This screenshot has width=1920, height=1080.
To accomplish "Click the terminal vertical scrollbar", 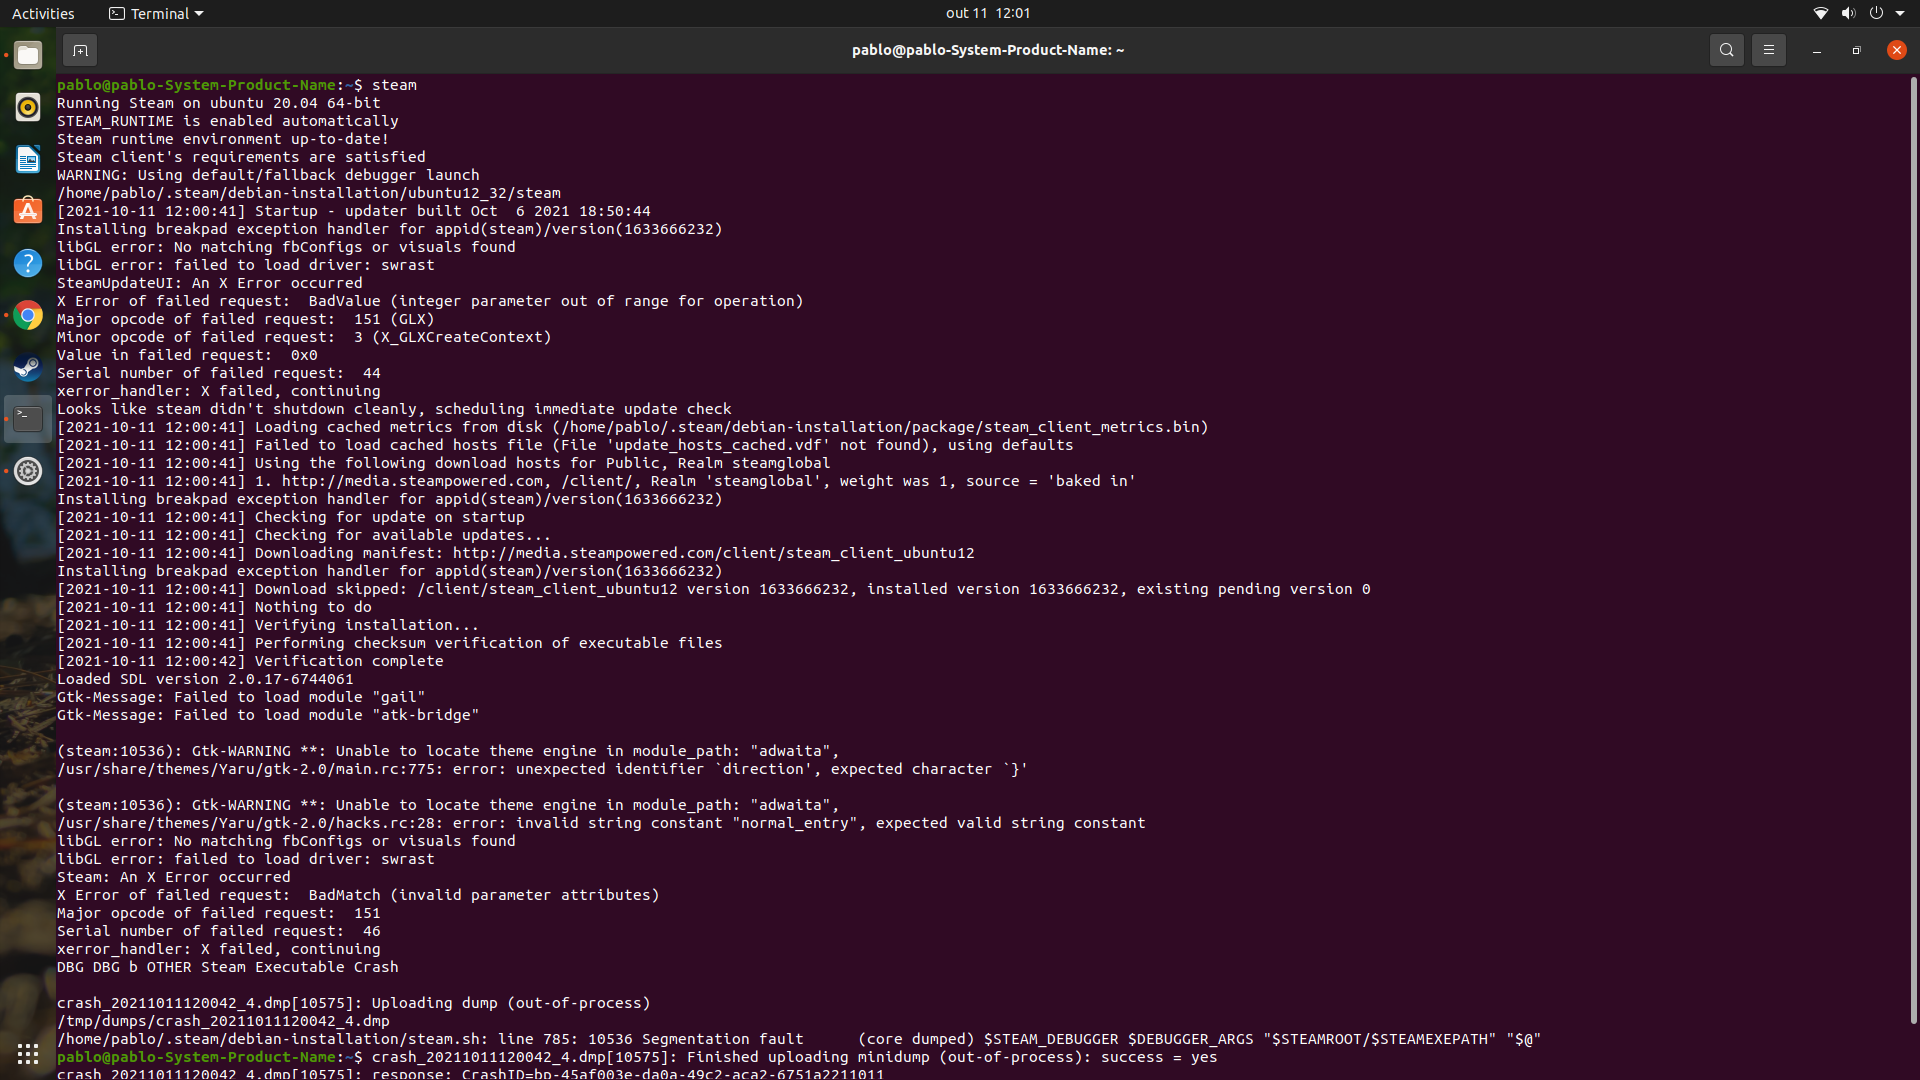I will click(1914, 550).
